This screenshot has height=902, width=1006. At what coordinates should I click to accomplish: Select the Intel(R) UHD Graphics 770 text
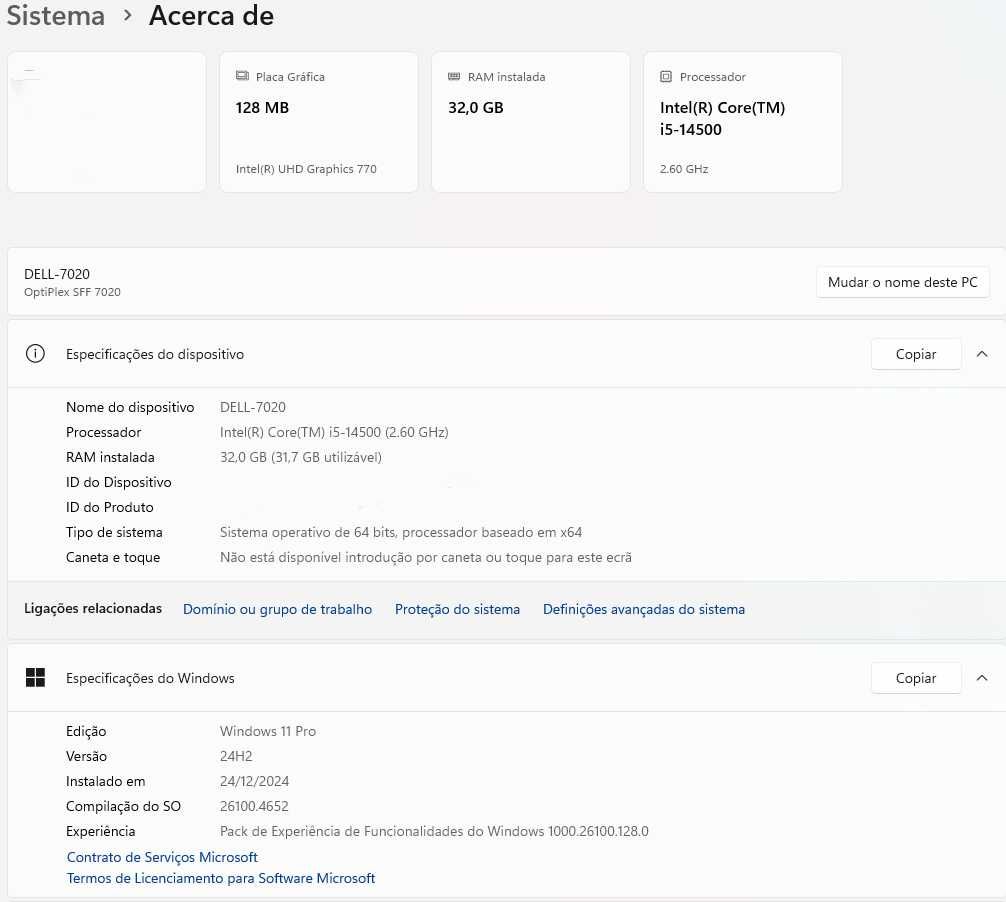[306, 169]
